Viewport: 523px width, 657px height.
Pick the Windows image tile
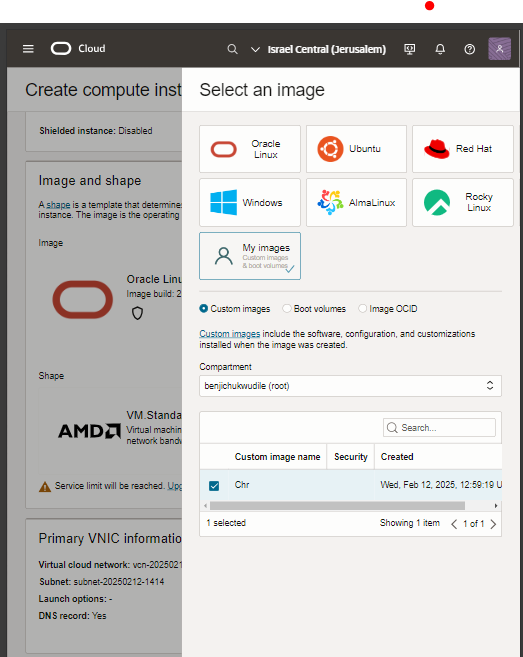pos(250,202)
